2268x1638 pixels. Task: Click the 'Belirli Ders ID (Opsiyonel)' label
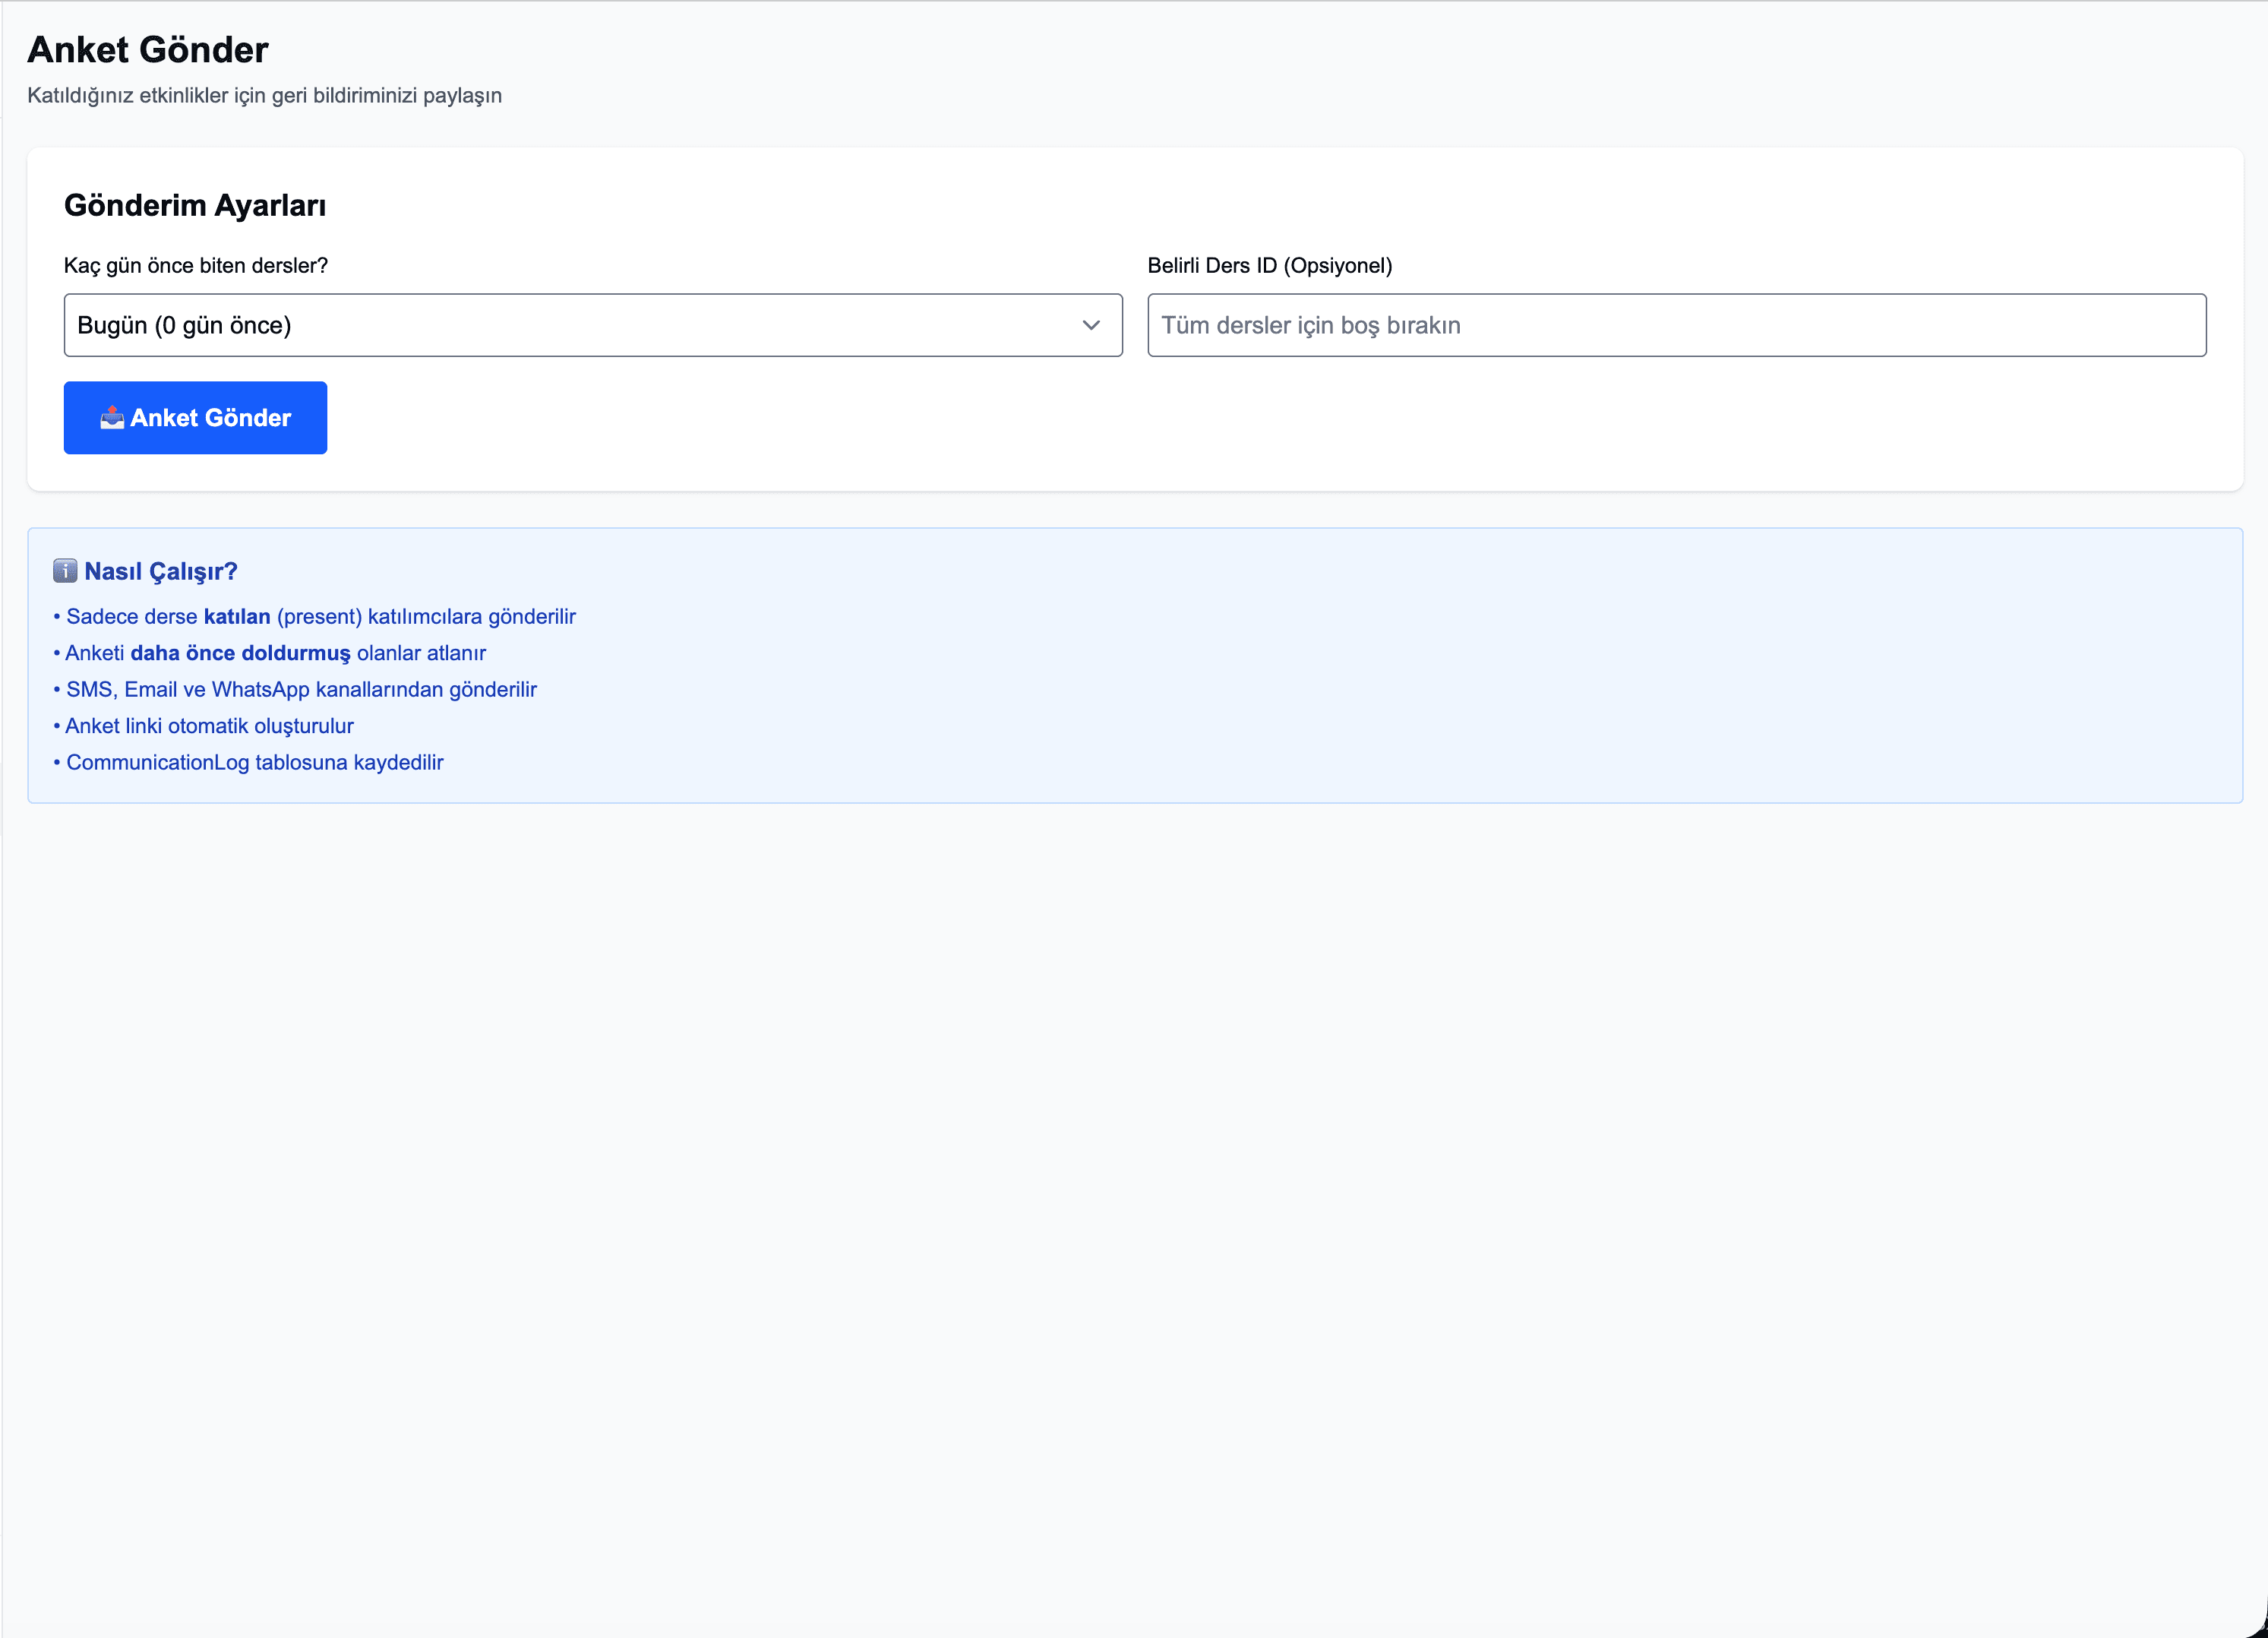point(1270,266)
